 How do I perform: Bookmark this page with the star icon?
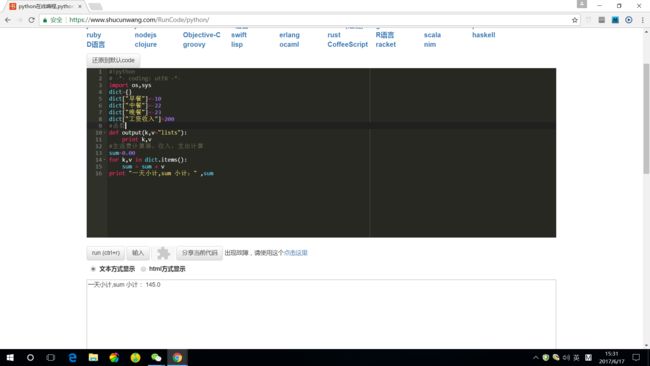[575, 20]
